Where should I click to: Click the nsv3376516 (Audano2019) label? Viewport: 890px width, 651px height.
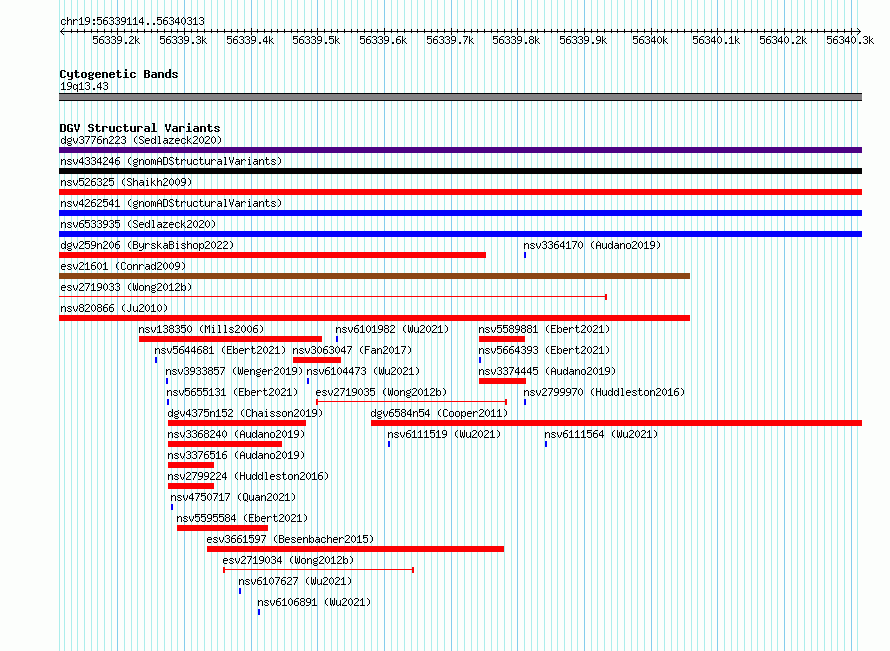pos(236,455)
